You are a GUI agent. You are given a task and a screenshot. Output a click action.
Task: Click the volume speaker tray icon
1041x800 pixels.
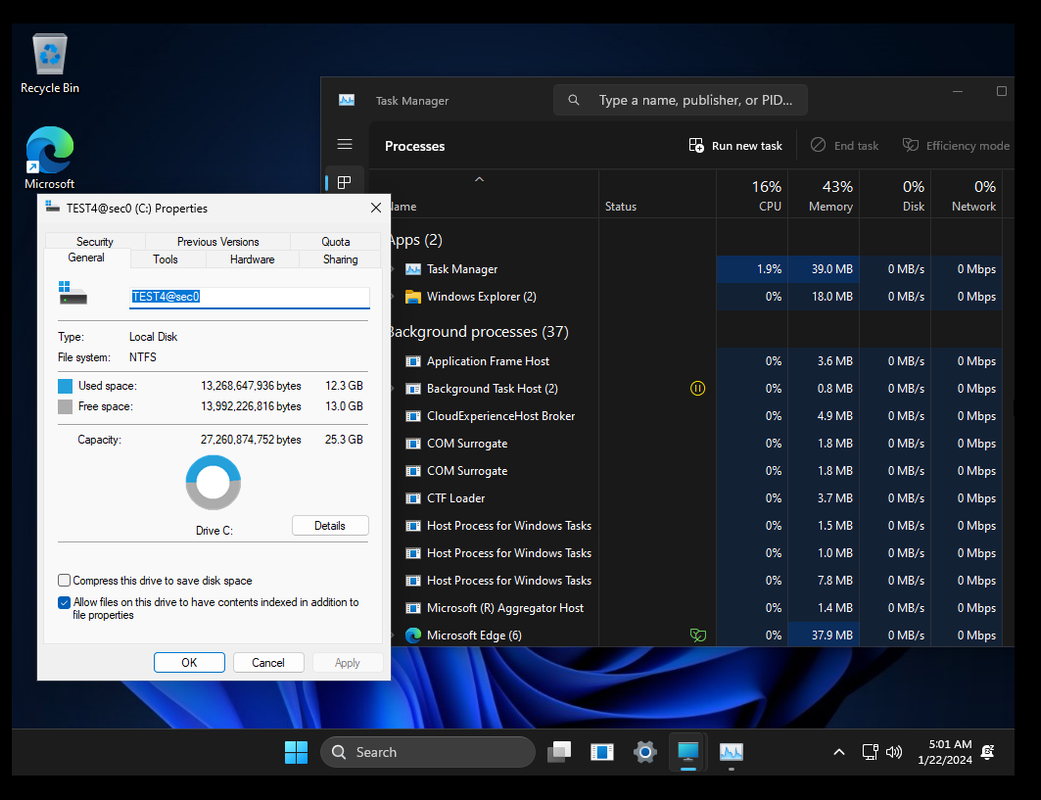click(x=894, y=752)
